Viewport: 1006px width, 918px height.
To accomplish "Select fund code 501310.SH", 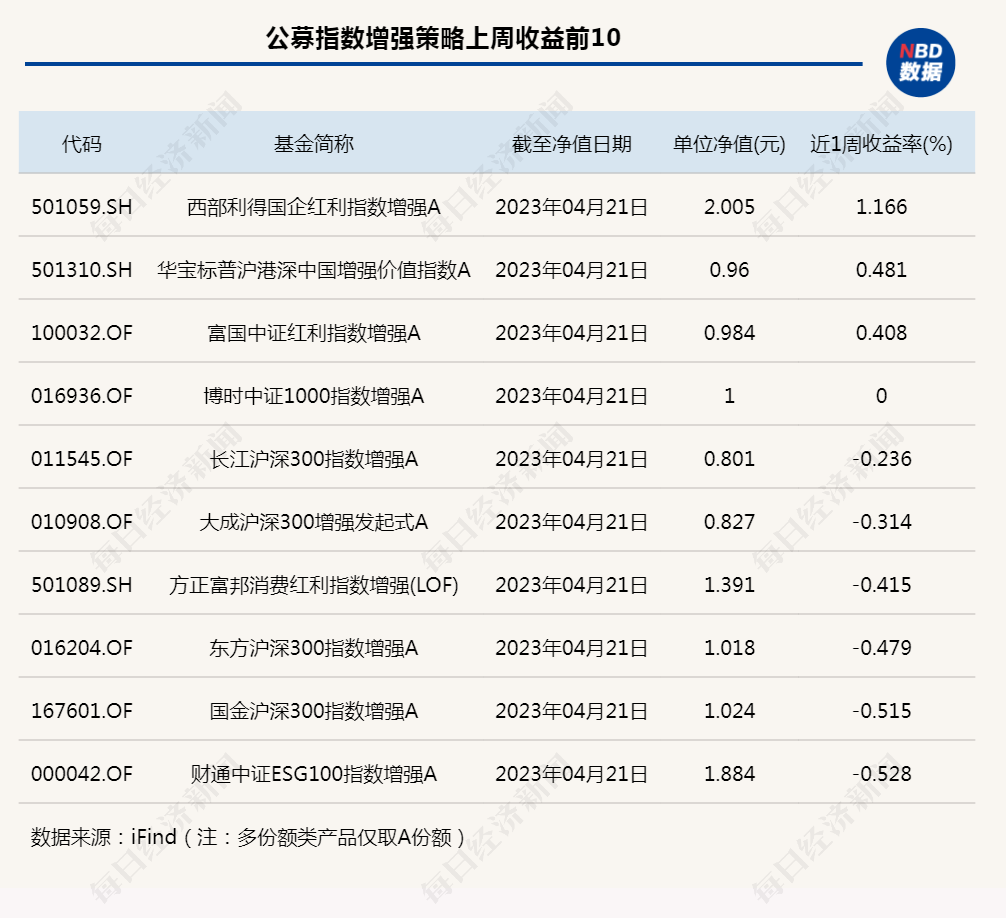I will point(82,269).
